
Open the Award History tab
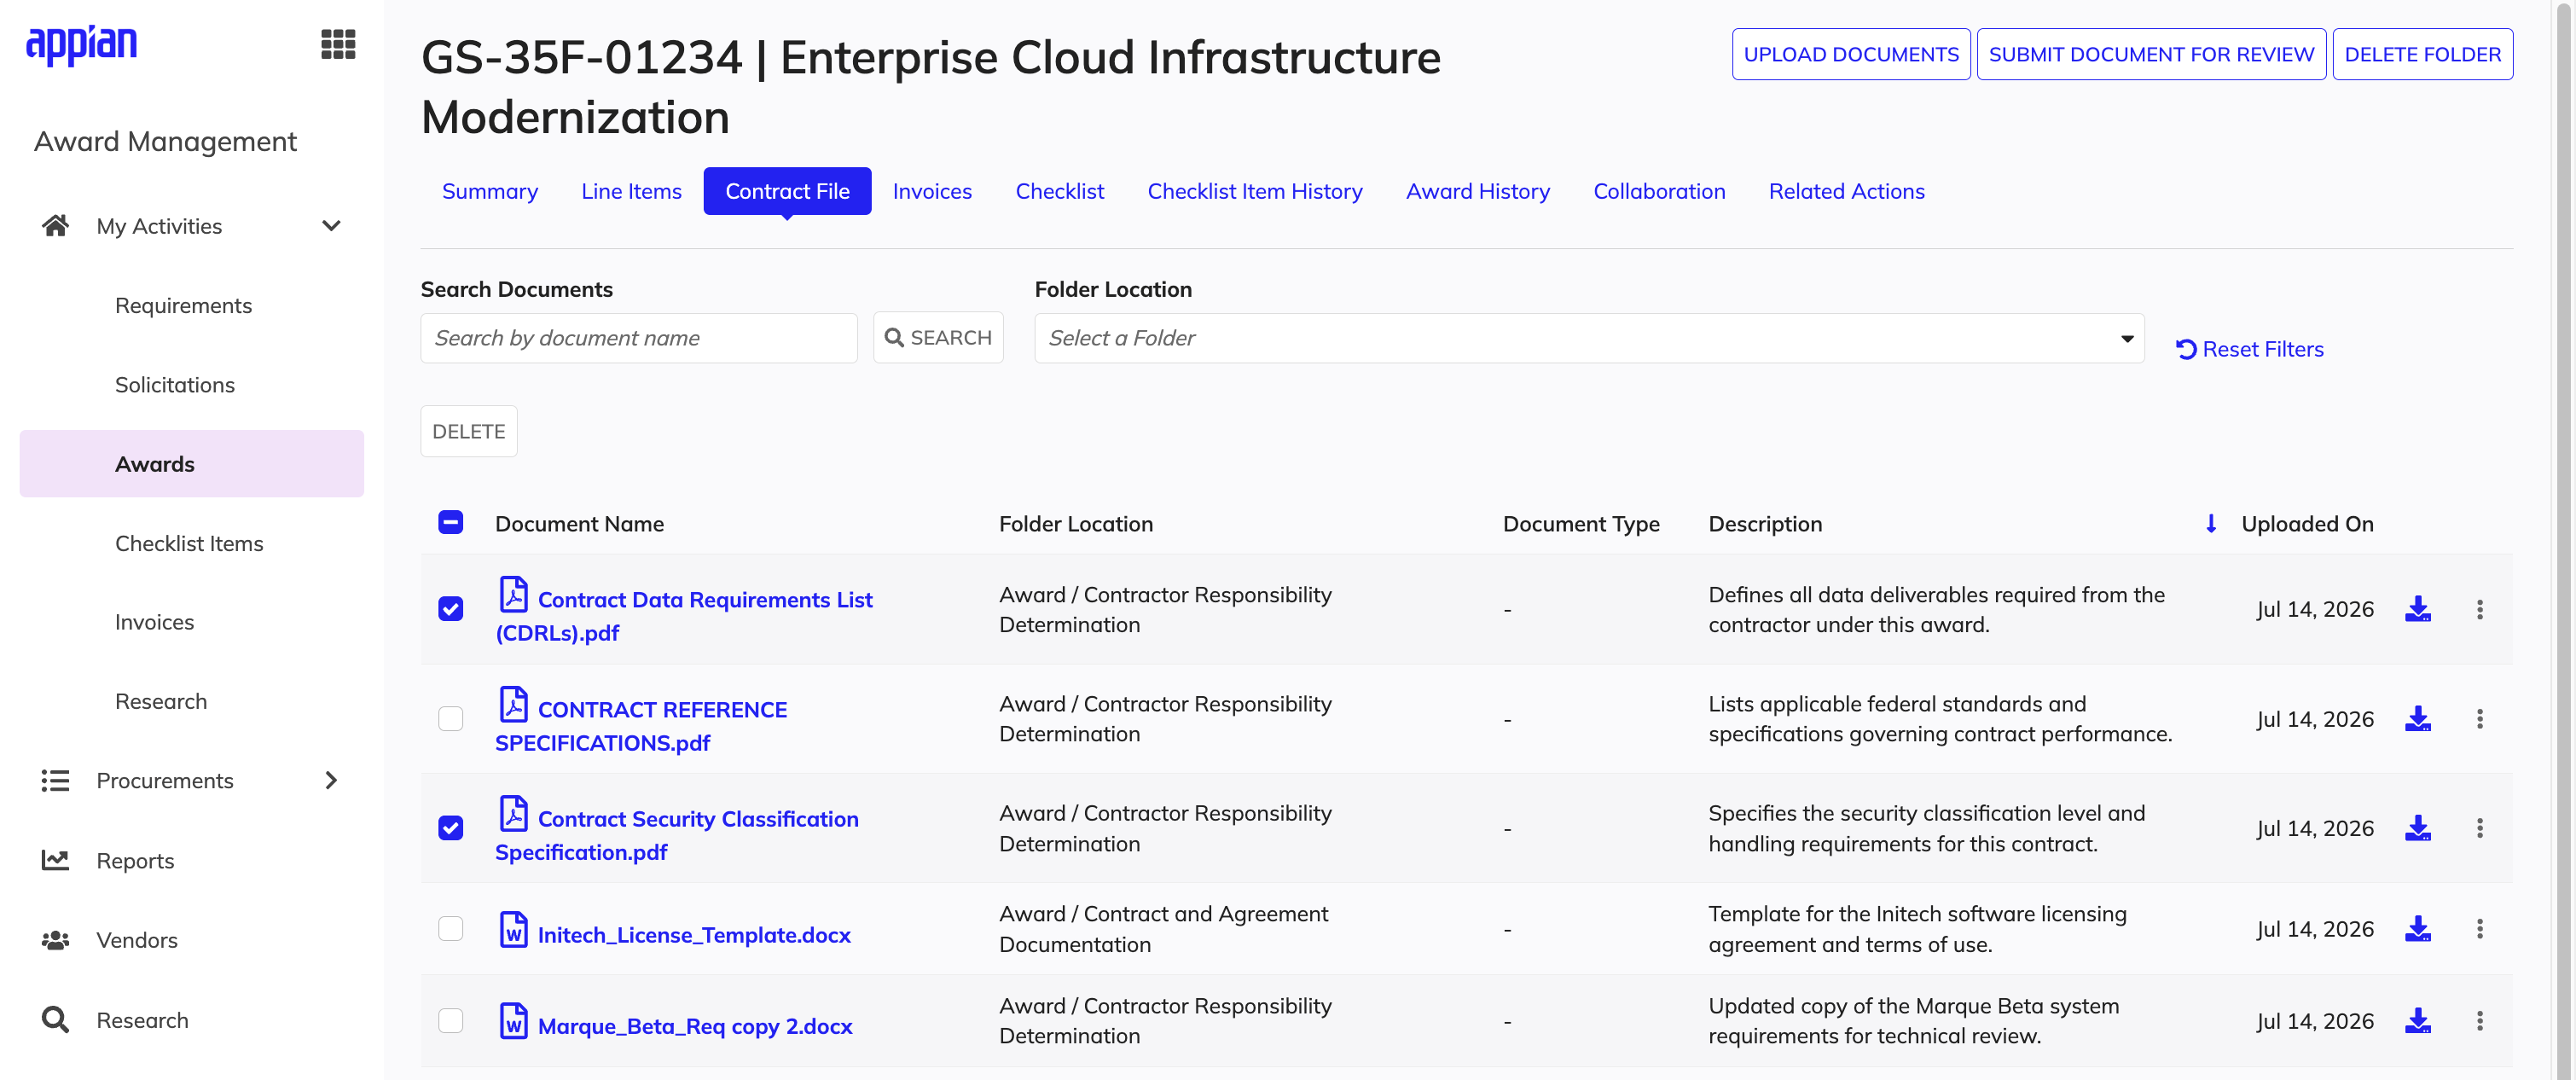1477,191
